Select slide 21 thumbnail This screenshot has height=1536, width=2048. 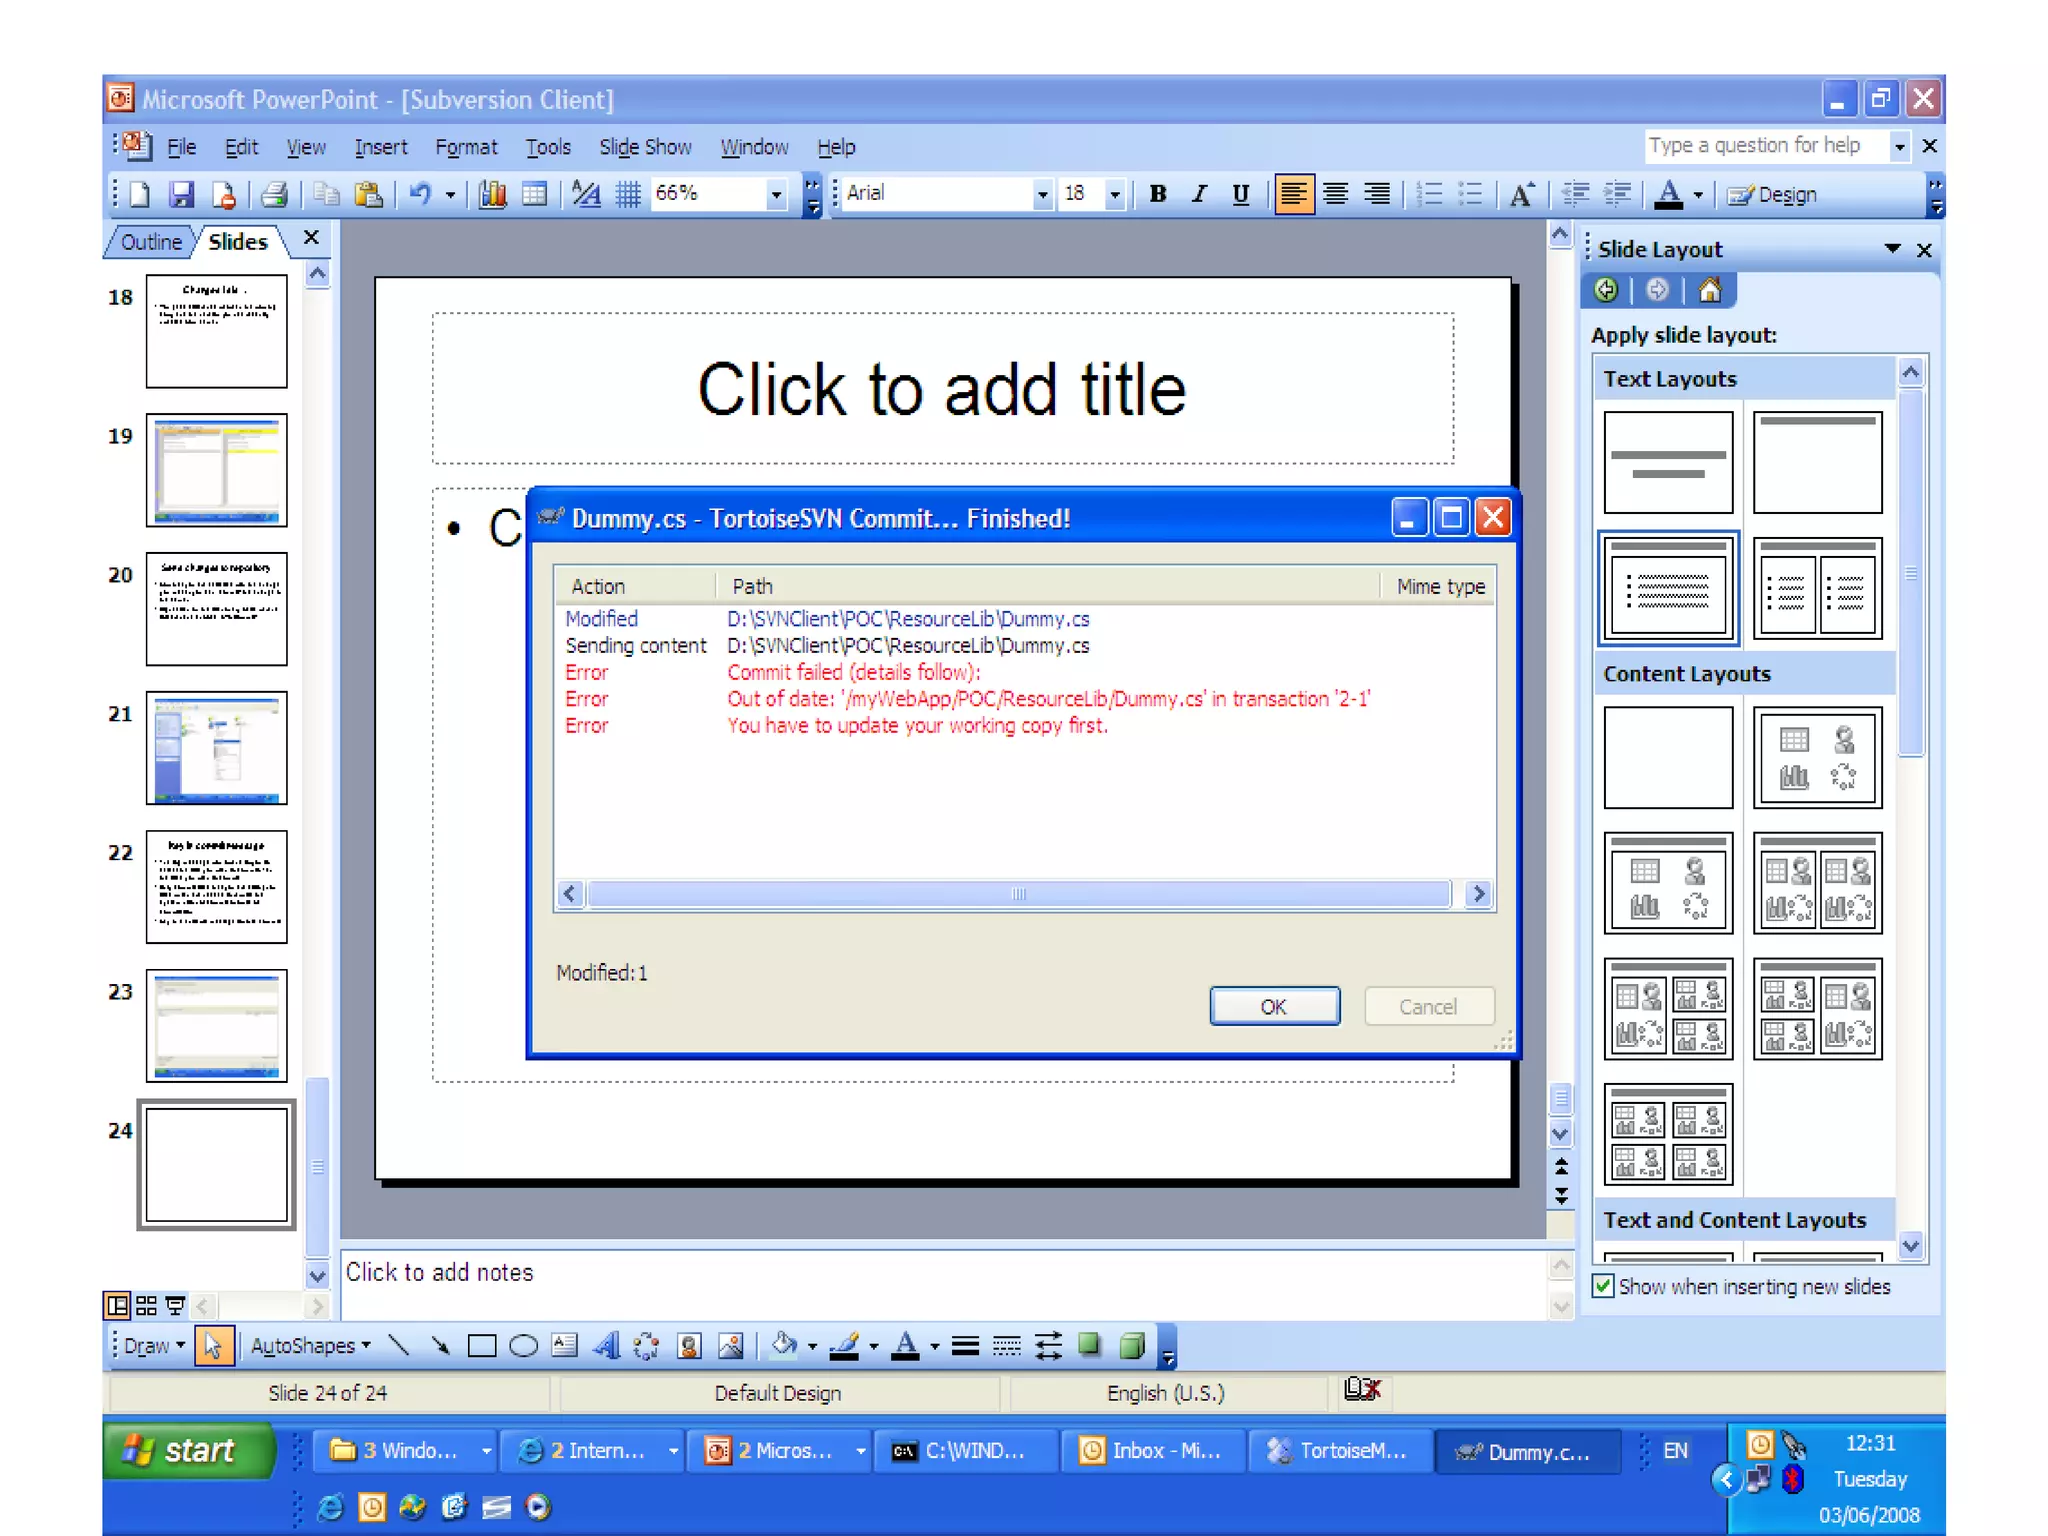(x=216, y=748)
